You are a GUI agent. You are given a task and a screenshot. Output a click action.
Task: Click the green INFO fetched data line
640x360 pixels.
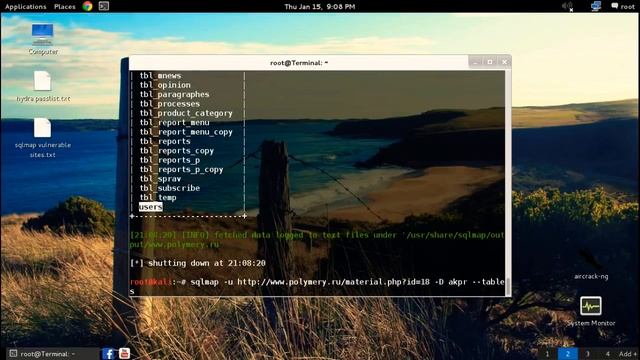pyautogui.click(x=317, y=240)
